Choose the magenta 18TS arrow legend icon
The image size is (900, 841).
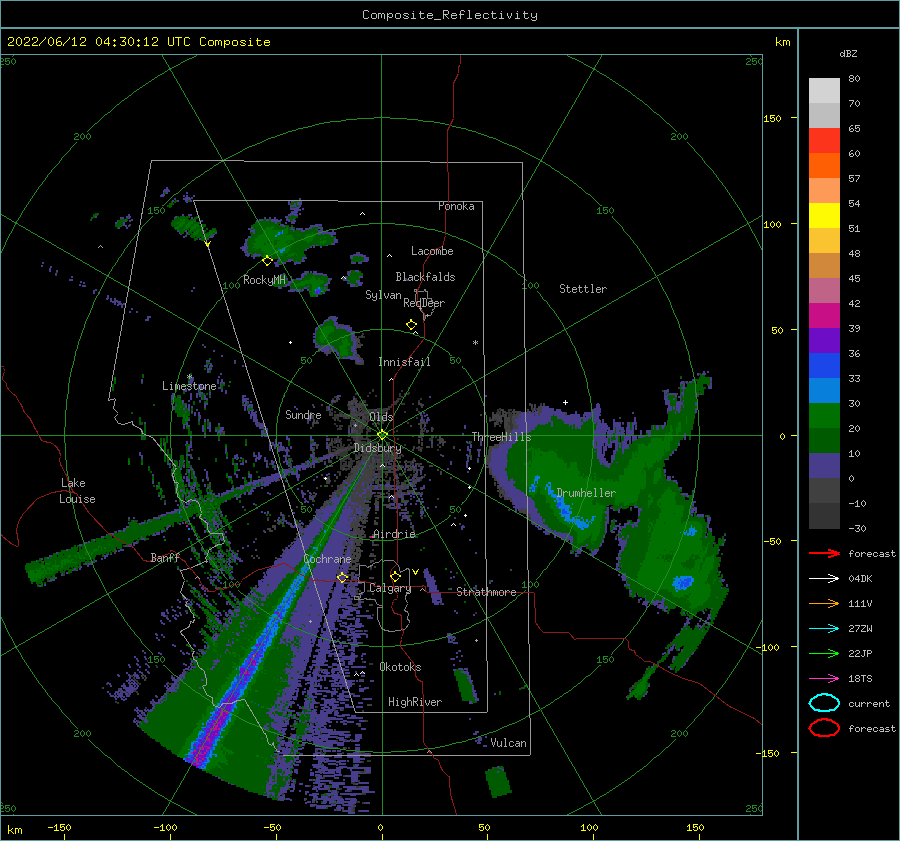(x=824, y=679)
